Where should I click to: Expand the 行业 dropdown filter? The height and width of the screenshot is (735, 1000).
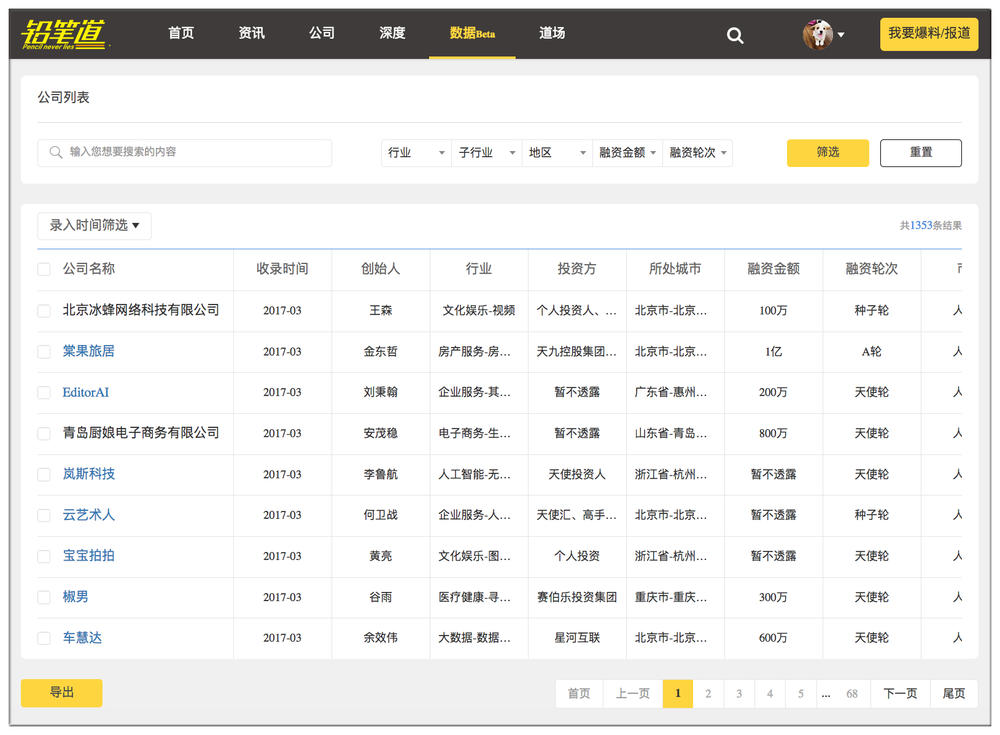(416, 153)
